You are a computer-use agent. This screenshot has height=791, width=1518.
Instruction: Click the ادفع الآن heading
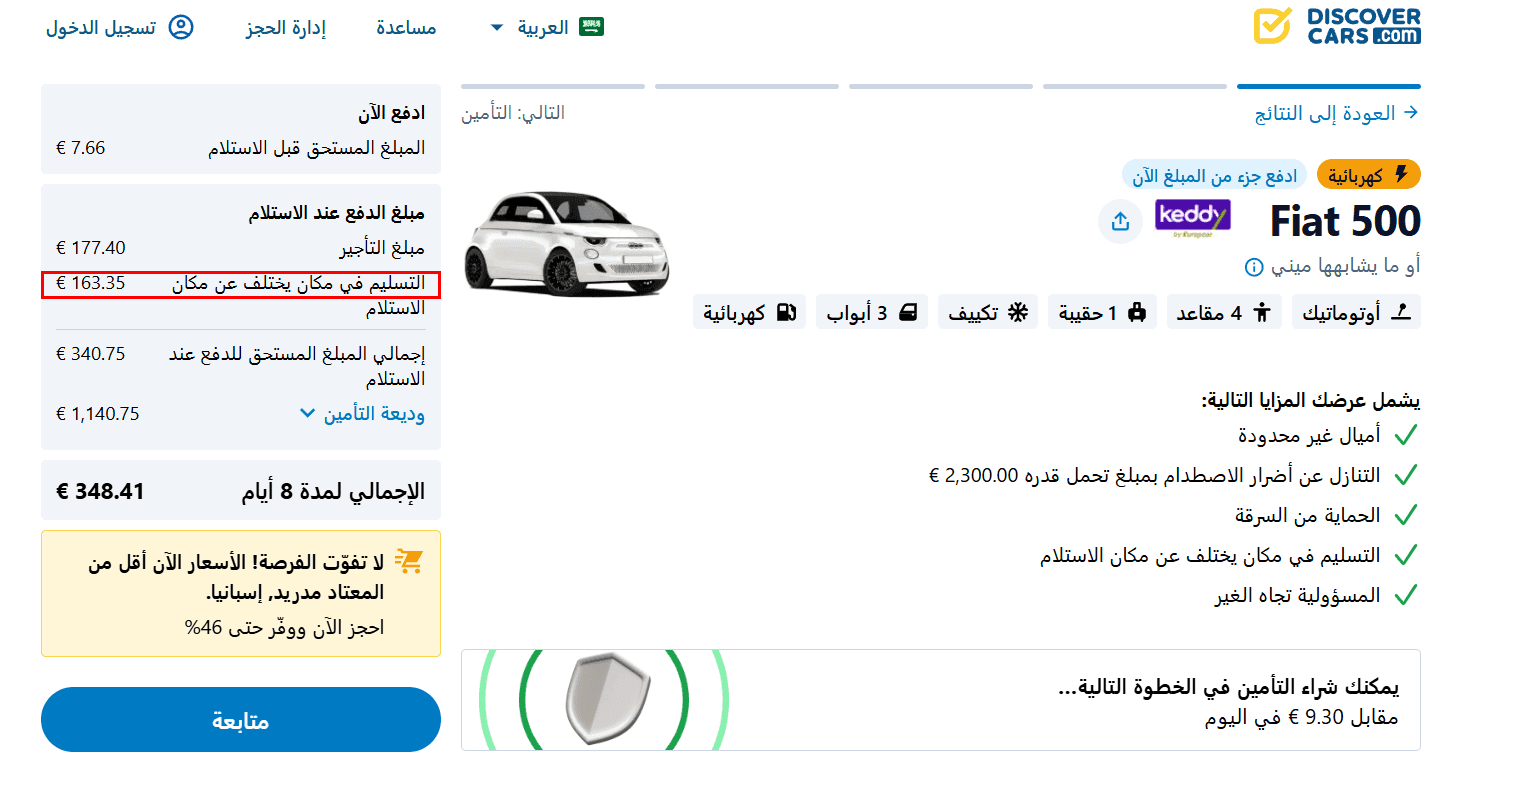392,113
